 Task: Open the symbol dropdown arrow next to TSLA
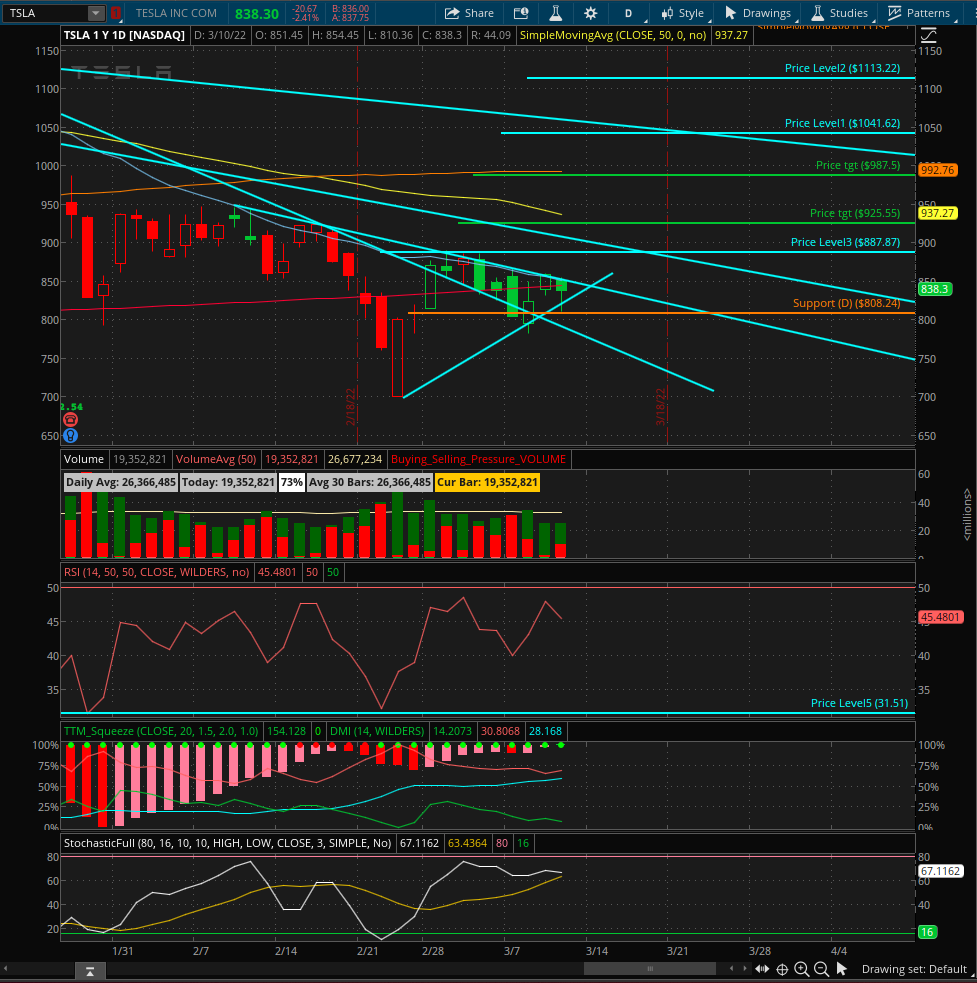click(x=95, y=13)
